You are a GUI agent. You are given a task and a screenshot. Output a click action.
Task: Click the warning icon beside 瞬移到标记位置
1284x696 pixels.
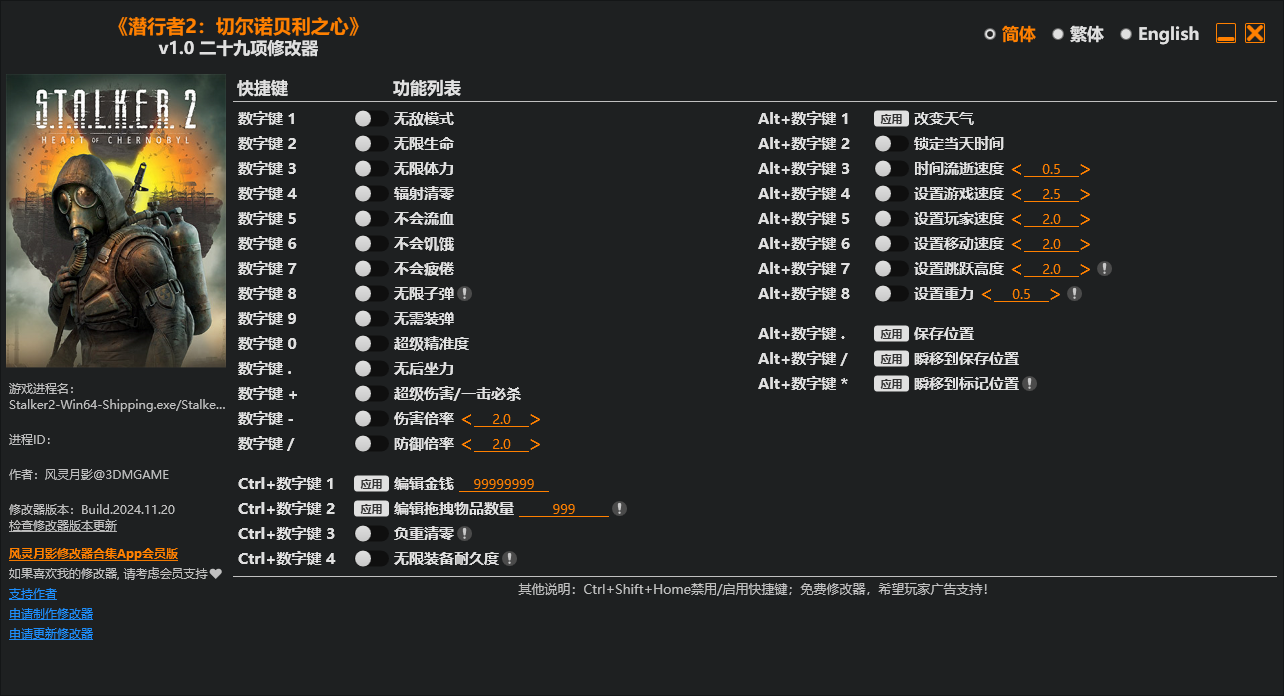[1030, 383]
